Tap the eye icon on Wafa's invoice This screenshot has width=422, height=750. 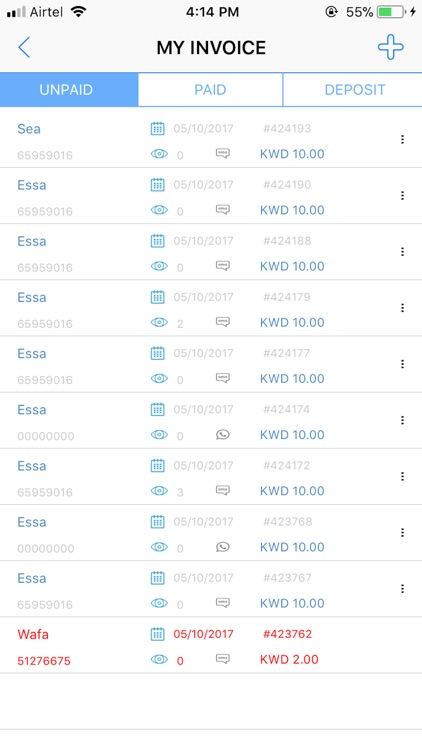tap(159, 660)
